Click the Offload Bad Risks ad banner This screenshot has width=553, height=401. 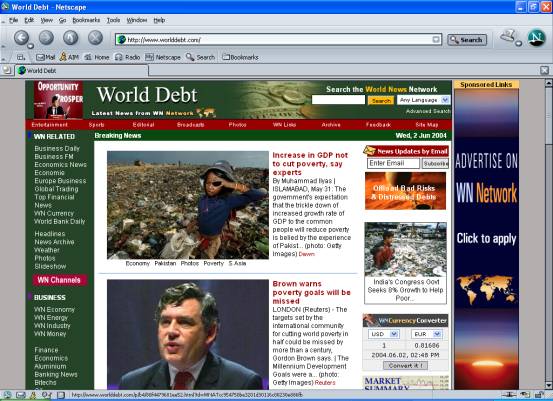(405, 191)
